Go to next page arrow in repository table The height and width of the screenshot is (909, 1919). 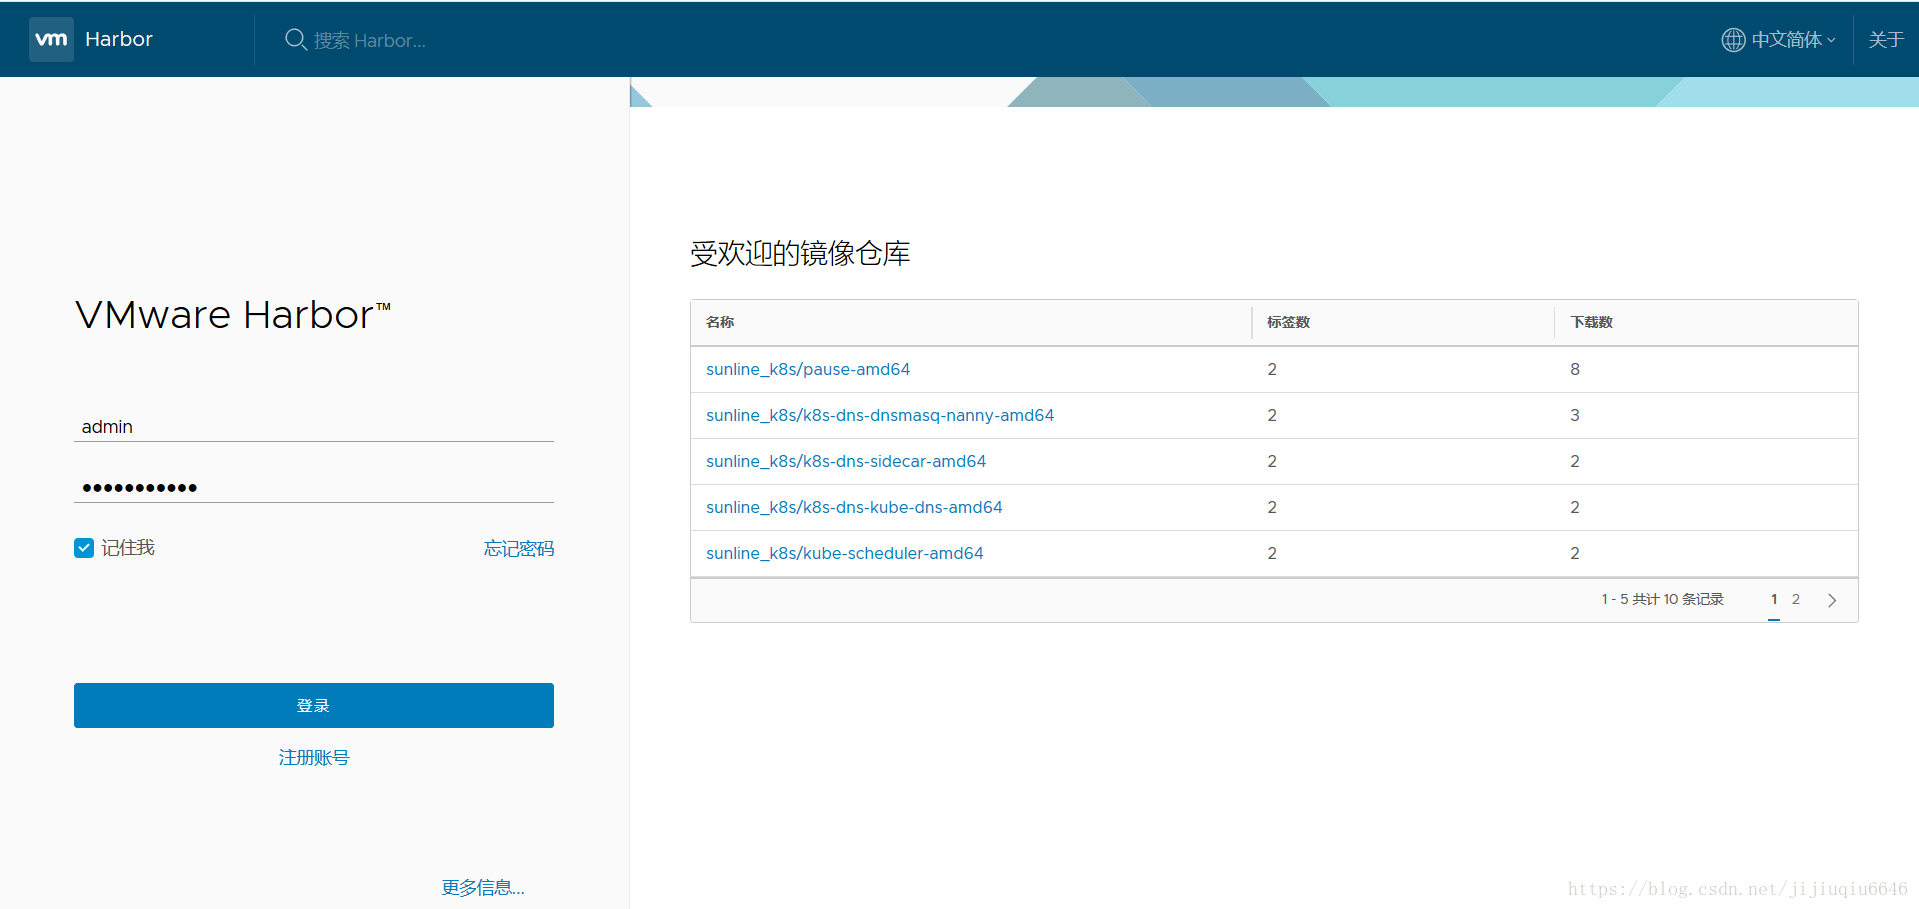[1832, 600]
